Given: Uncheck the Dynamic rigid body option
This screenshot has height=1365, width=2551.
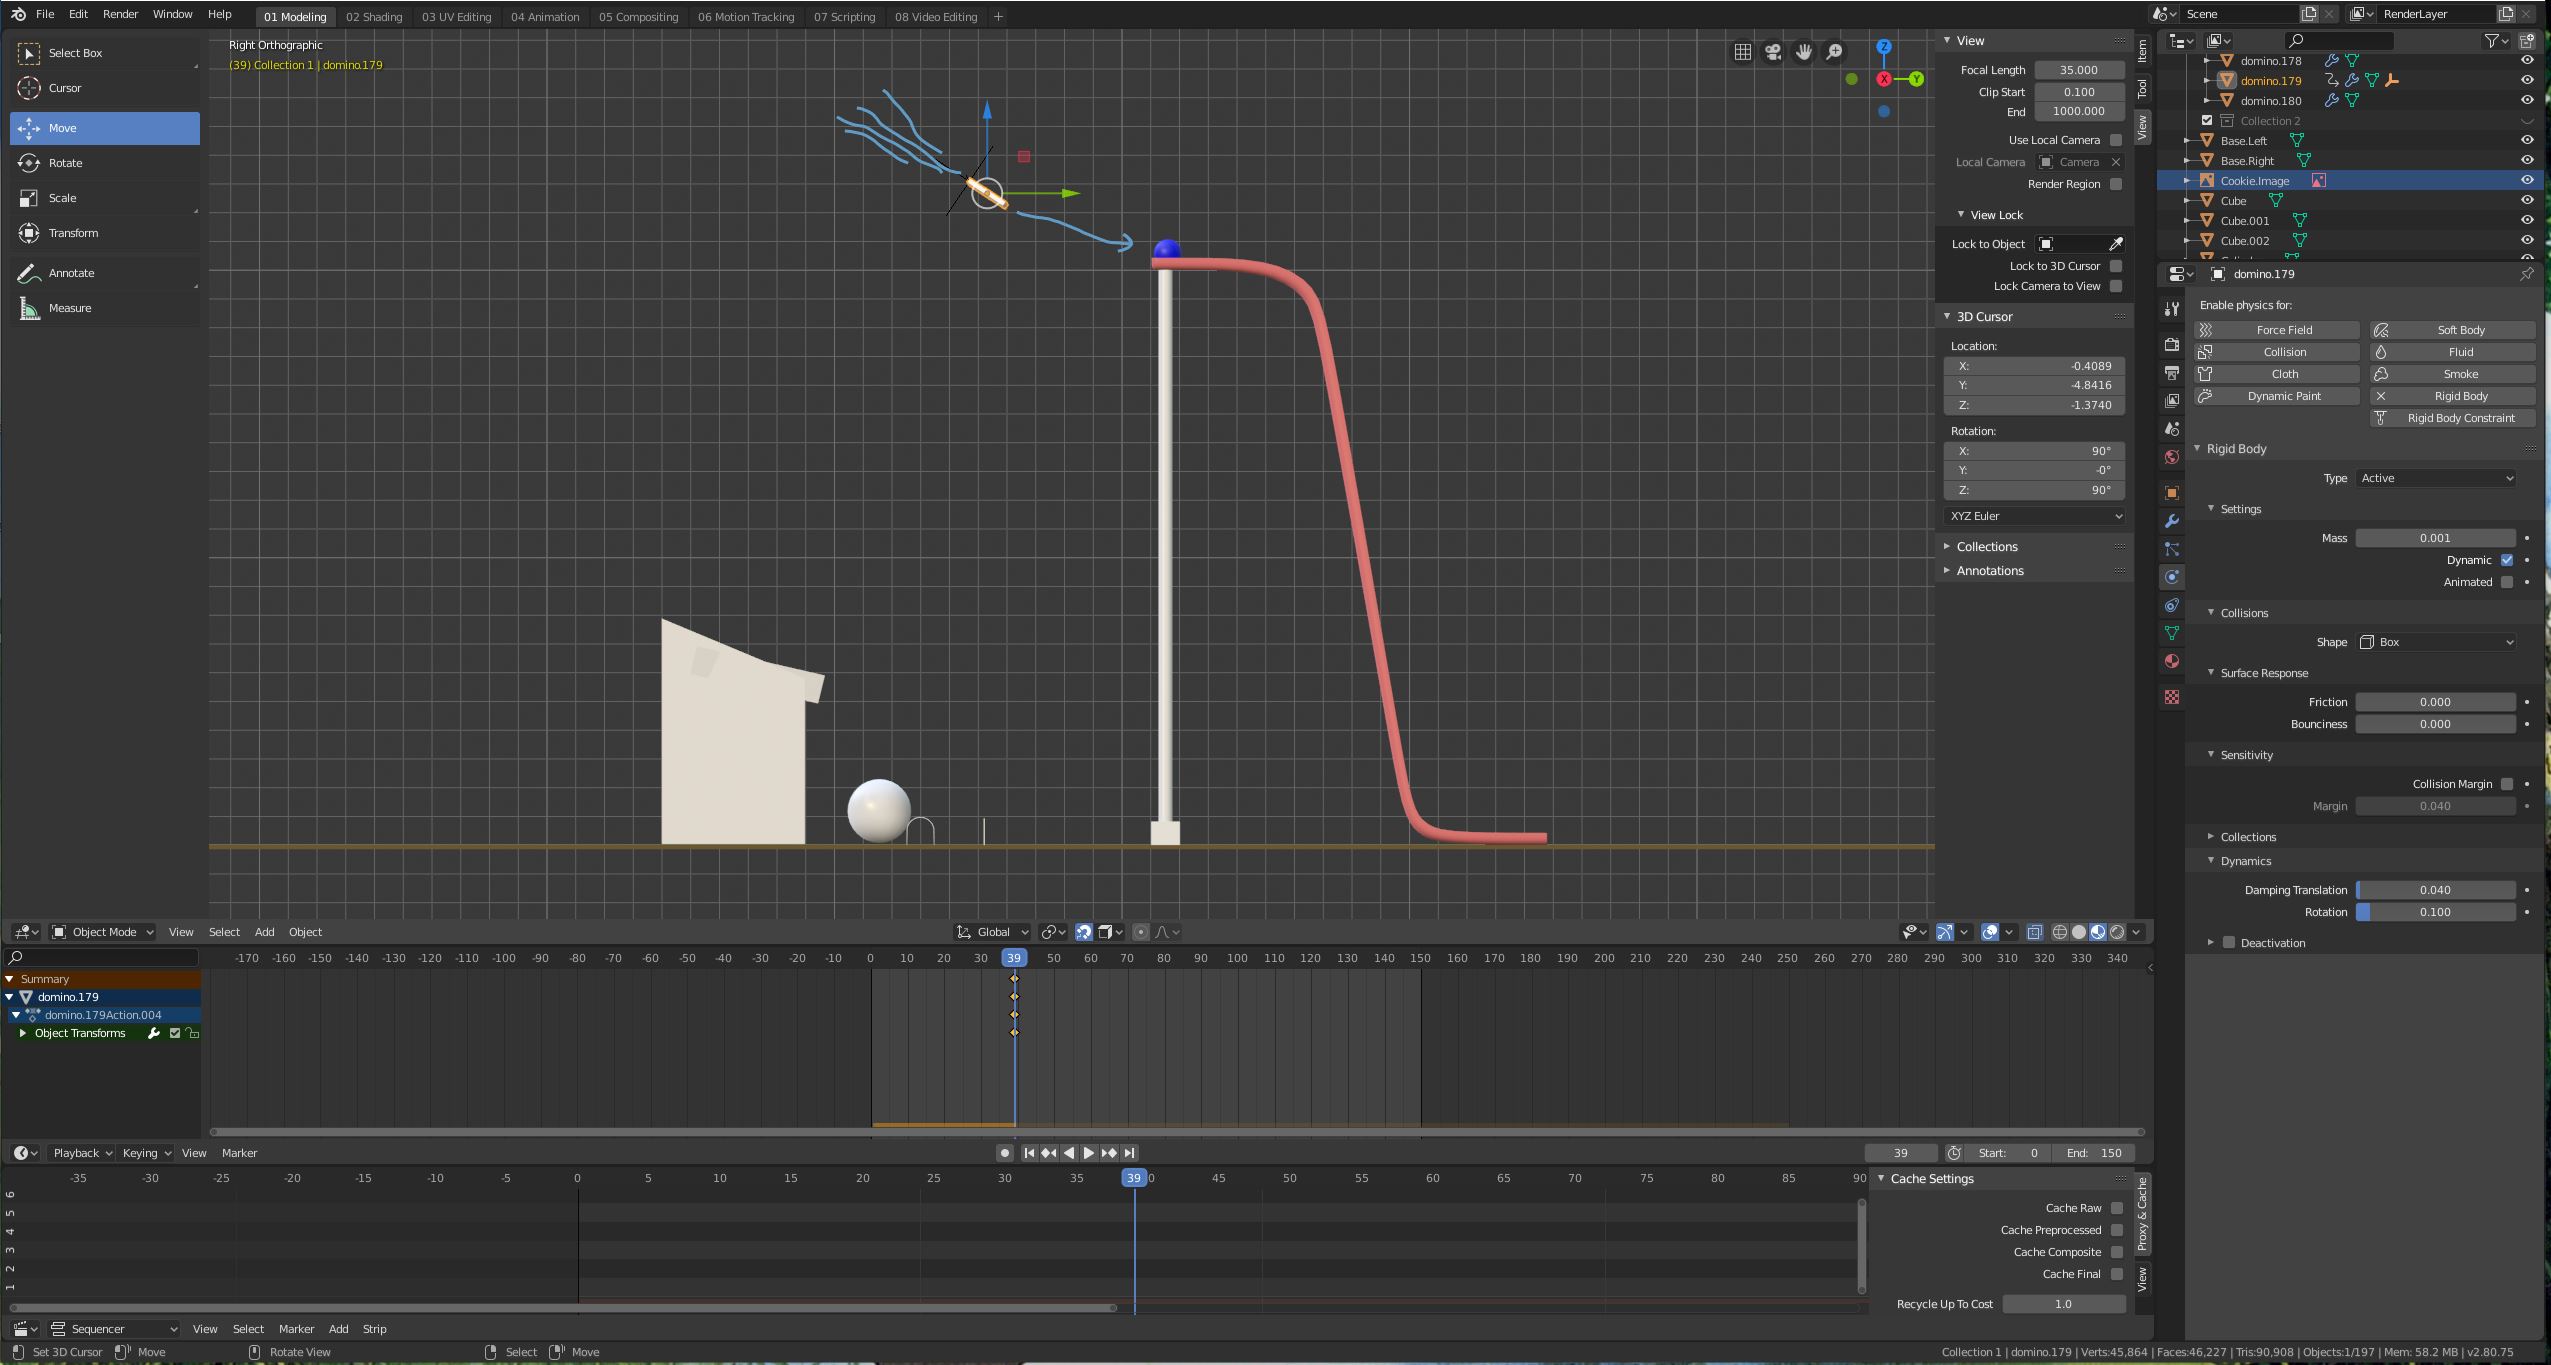Looking at the screenshot, I should 2506,560.
